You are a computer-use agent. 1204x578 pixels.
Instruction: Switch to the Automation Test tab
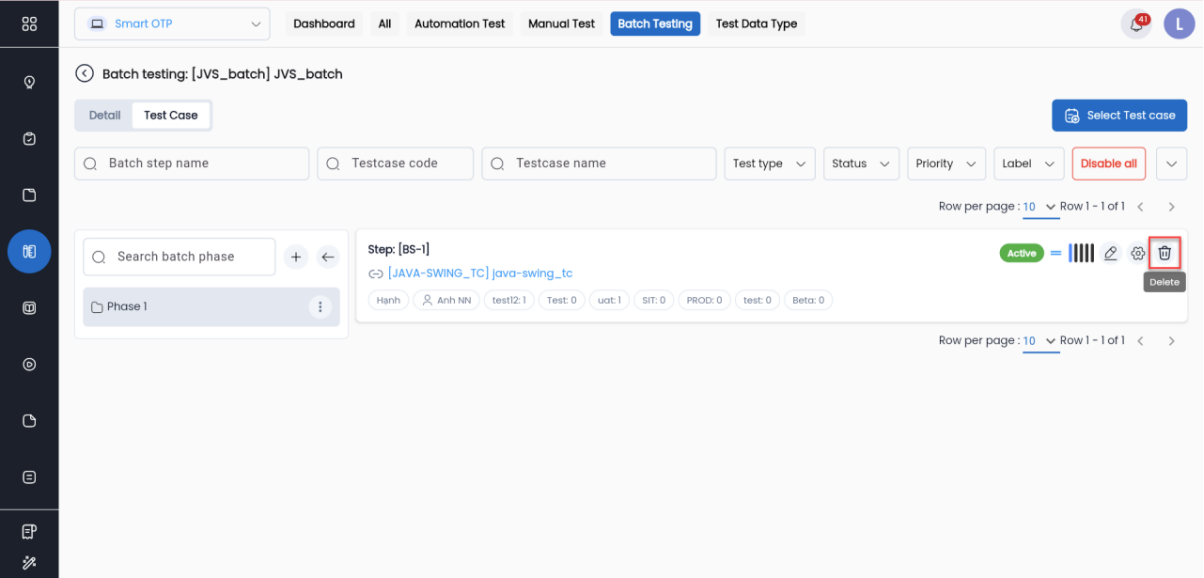(x=460, y=24)
